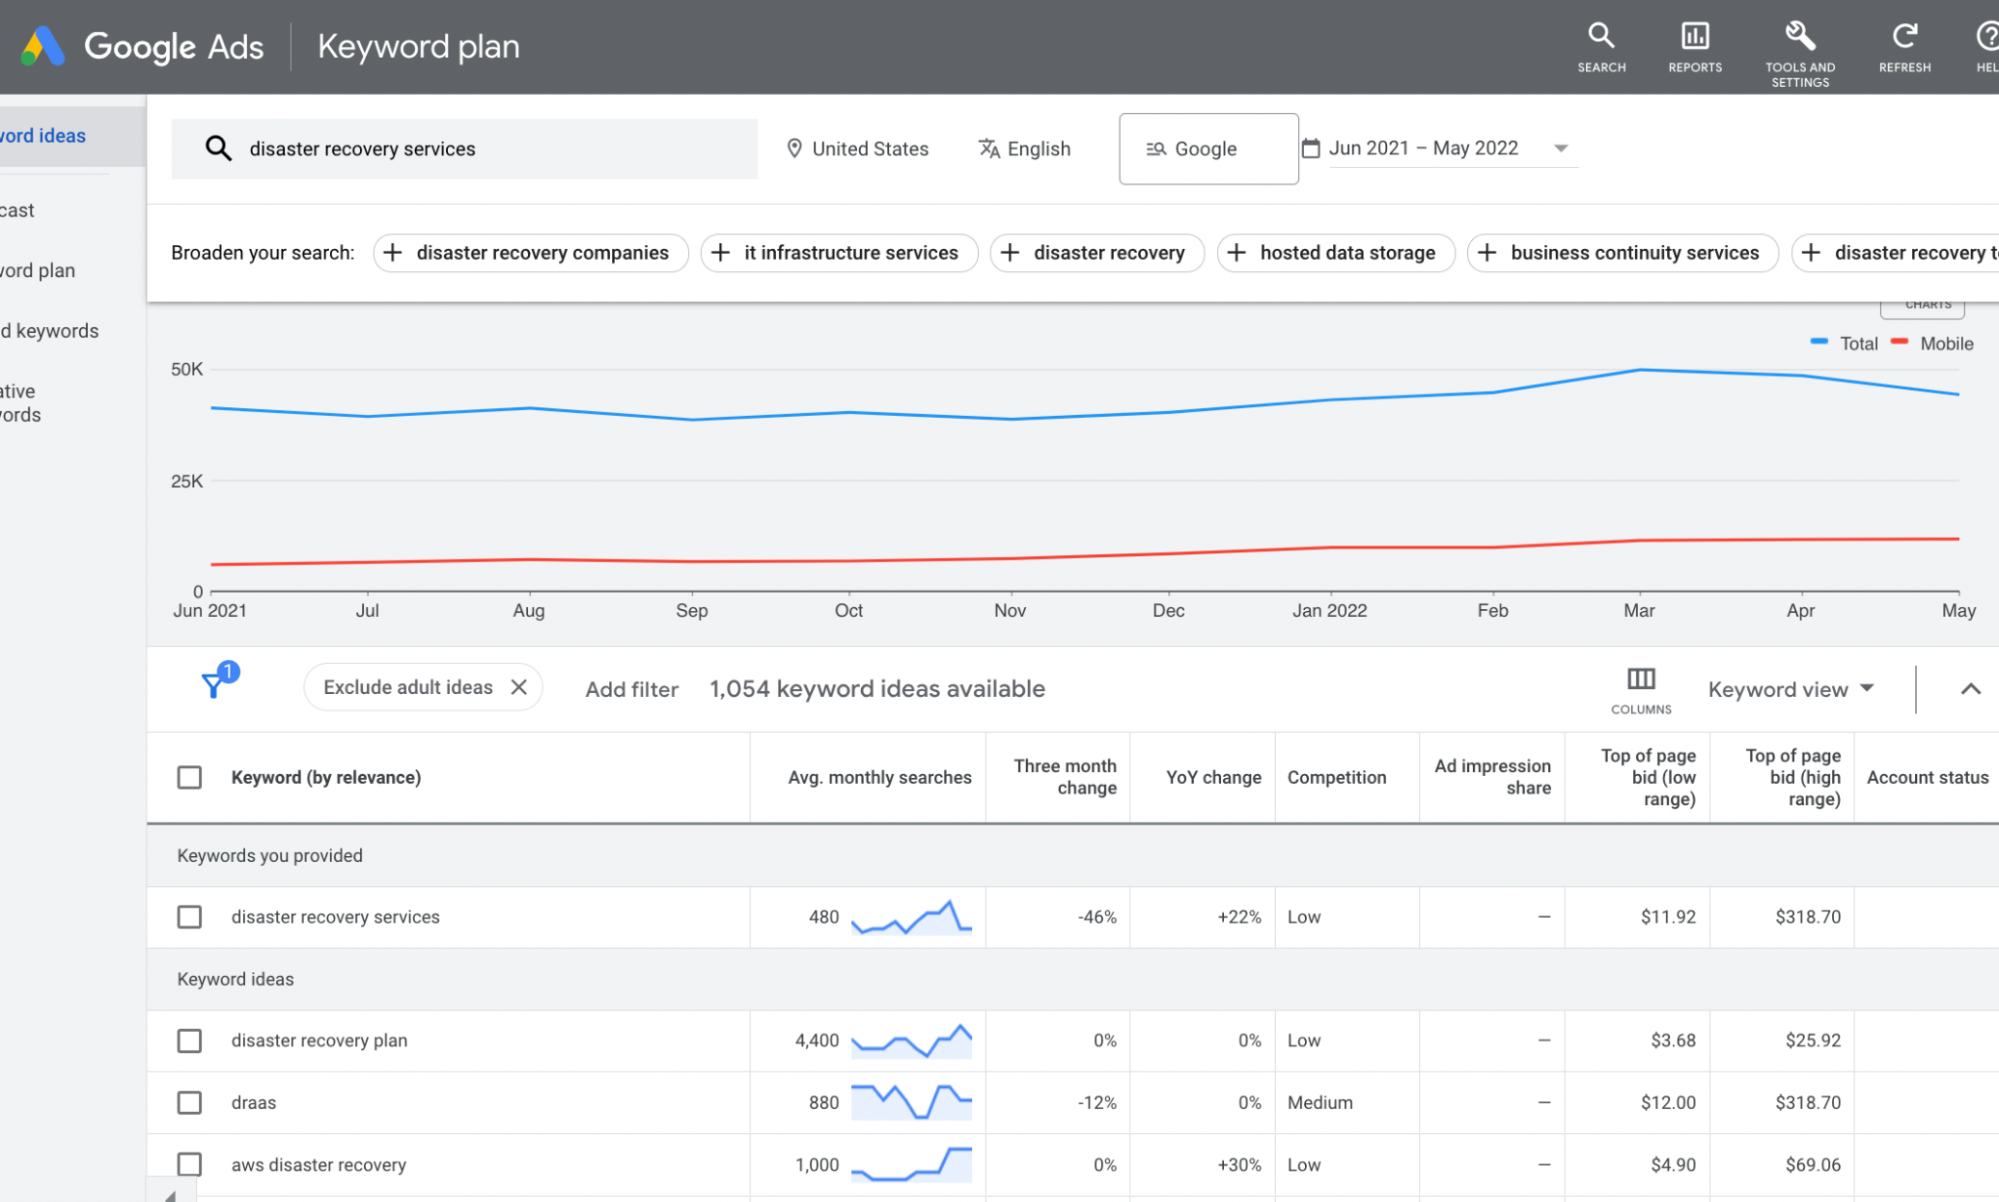Viewport: 1999px width, 1202px height.
Task: Expand the Keyword view dropdown
Action: pyautogui.click(x=1790, y=689)
